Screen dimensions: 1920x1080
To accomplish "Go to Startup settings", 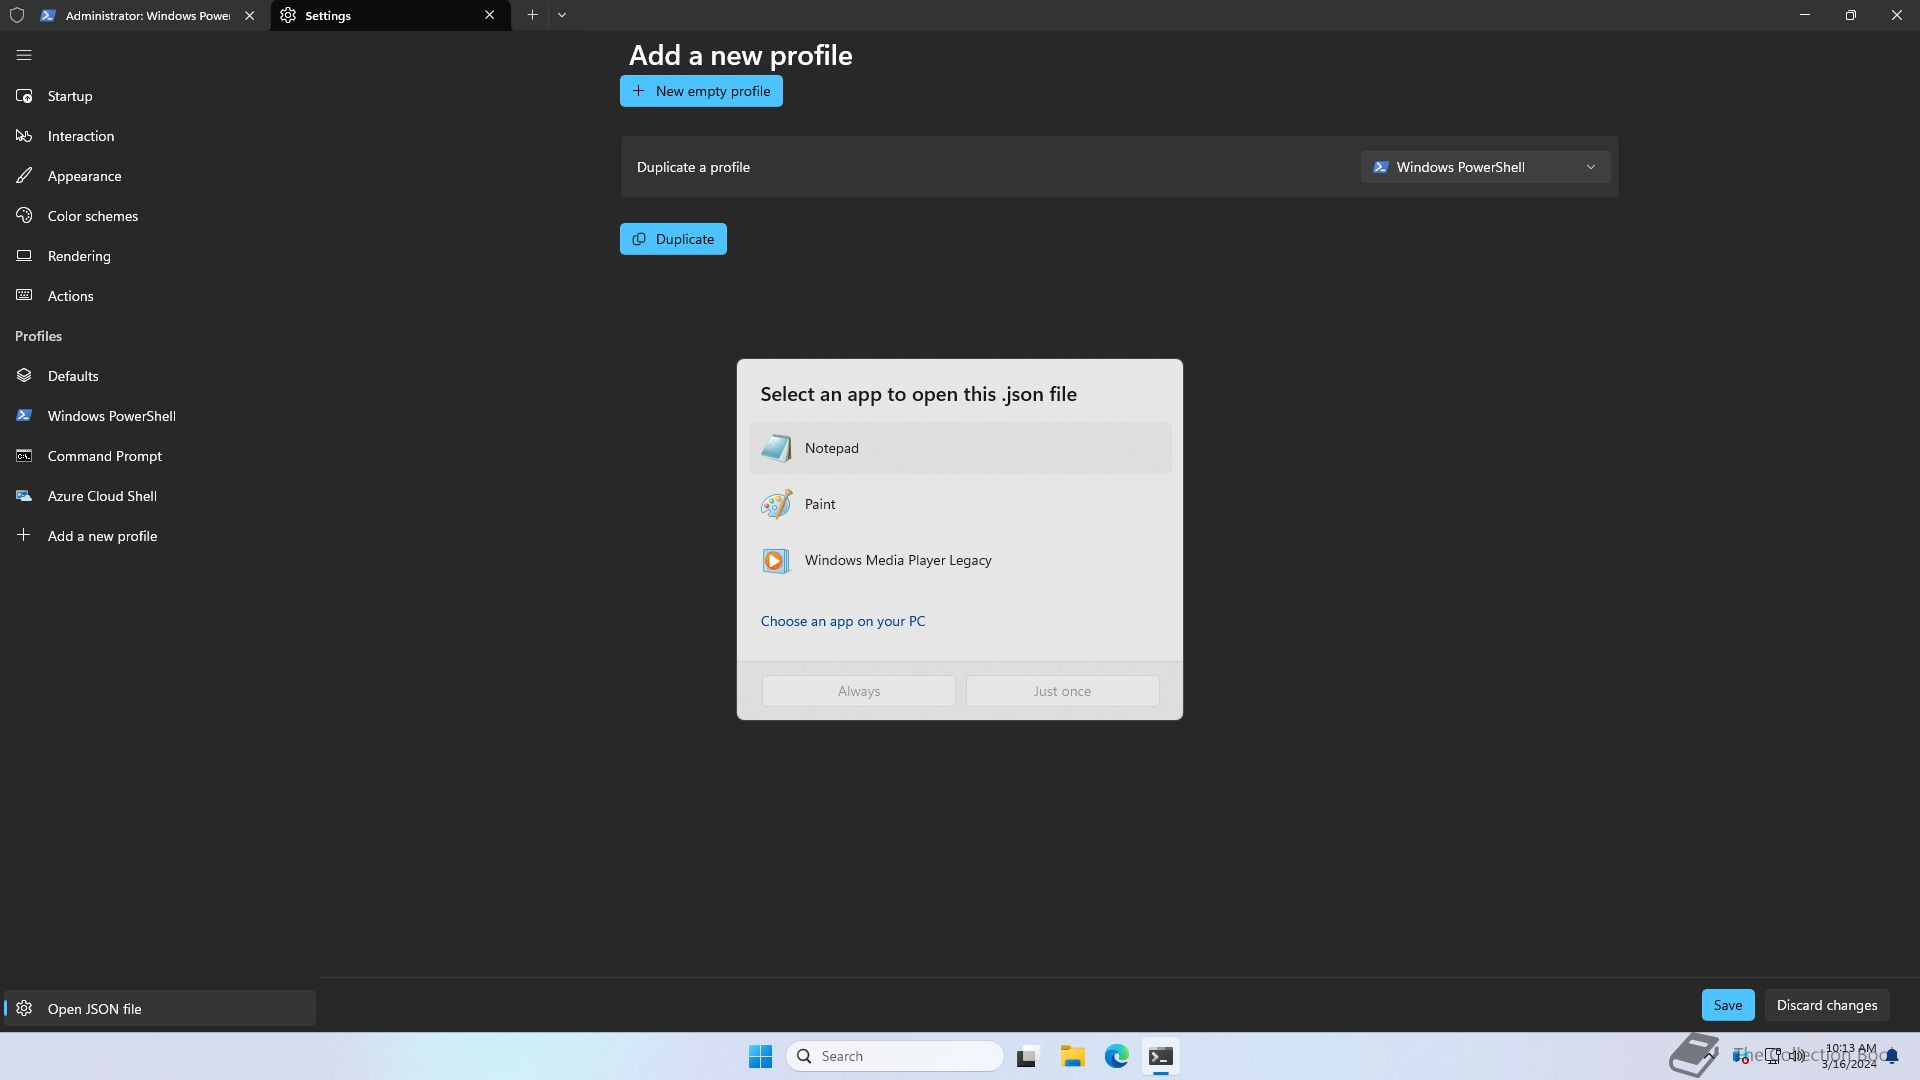I will click(x=160, y=96).
